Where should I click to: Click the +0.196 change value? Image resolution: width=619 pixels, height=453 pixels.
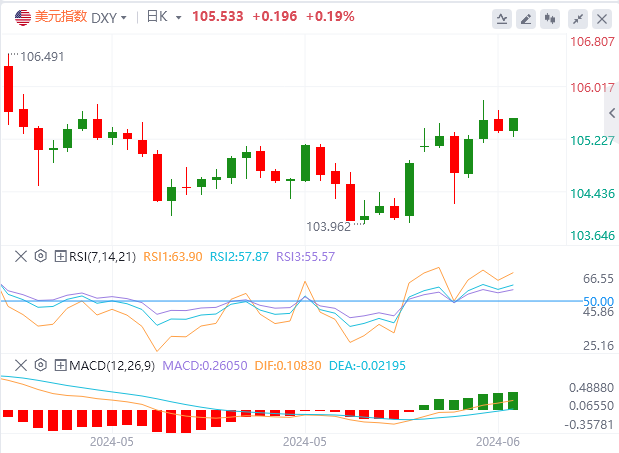tap(275, 17)
